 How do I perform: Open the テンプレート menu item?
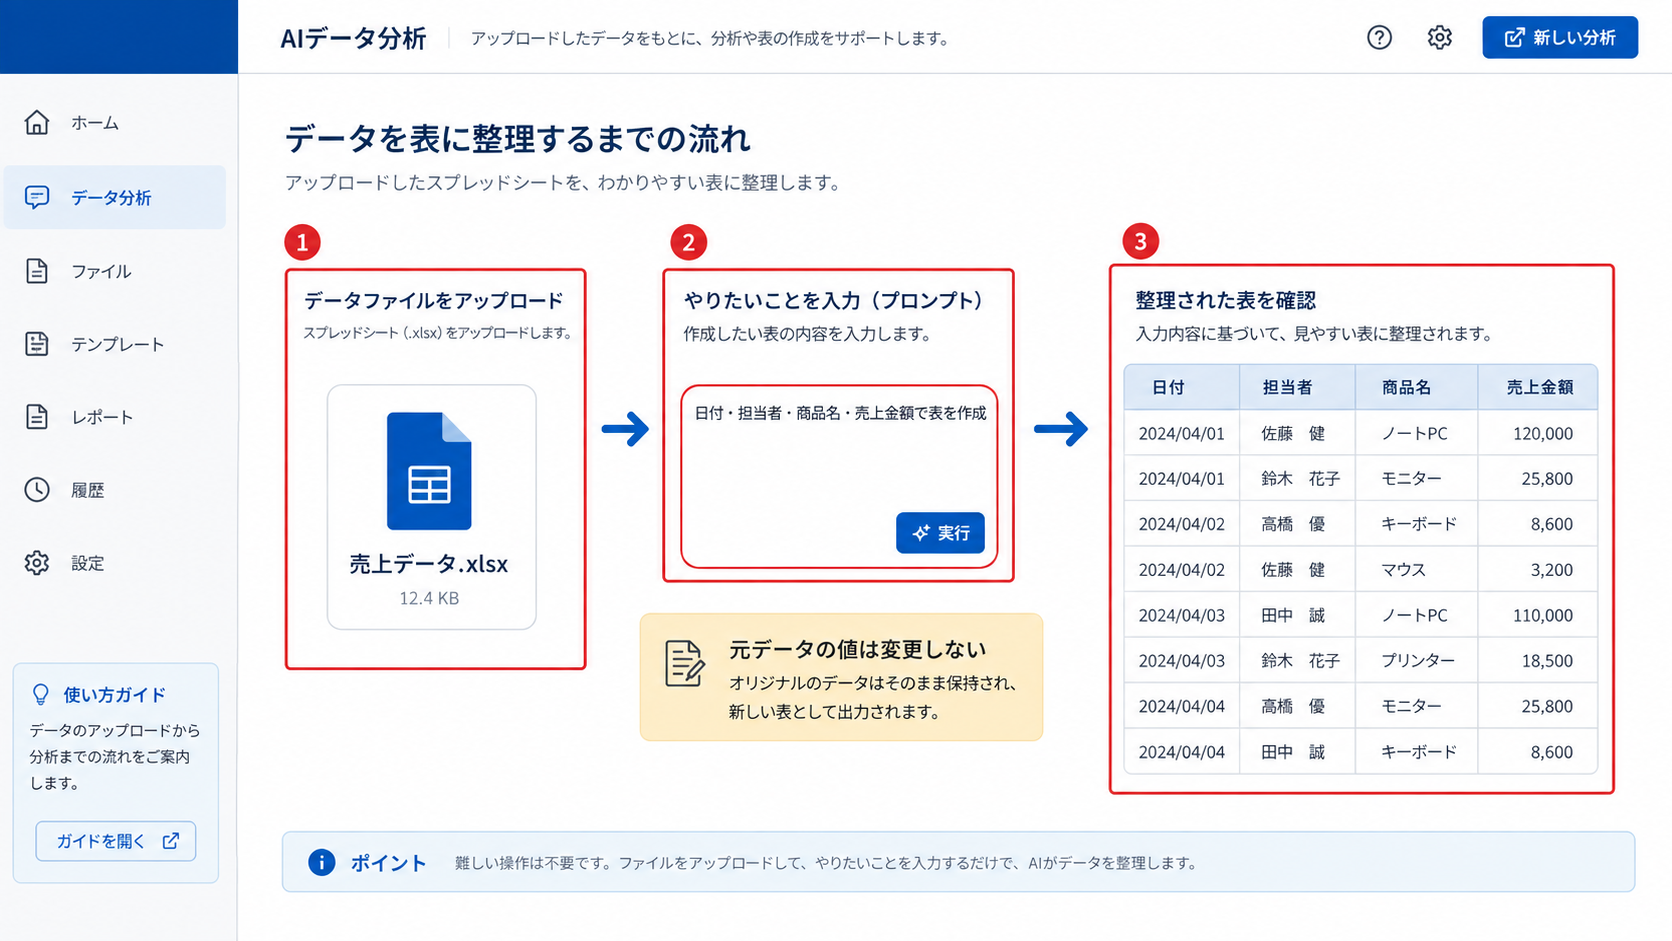tap(115, 344)
